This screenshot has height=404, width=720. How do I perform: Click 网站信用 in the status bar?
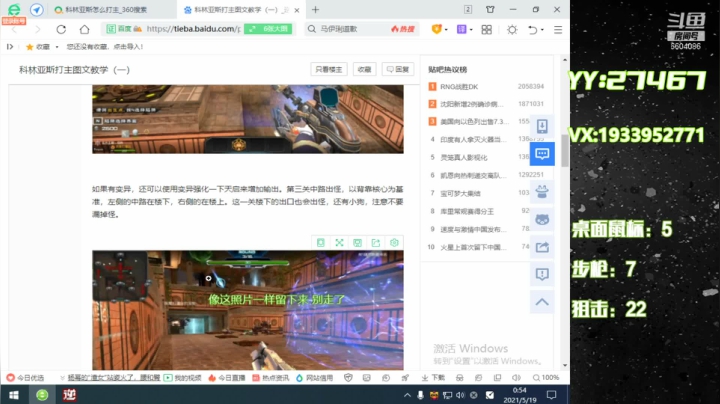pos(315,378)
